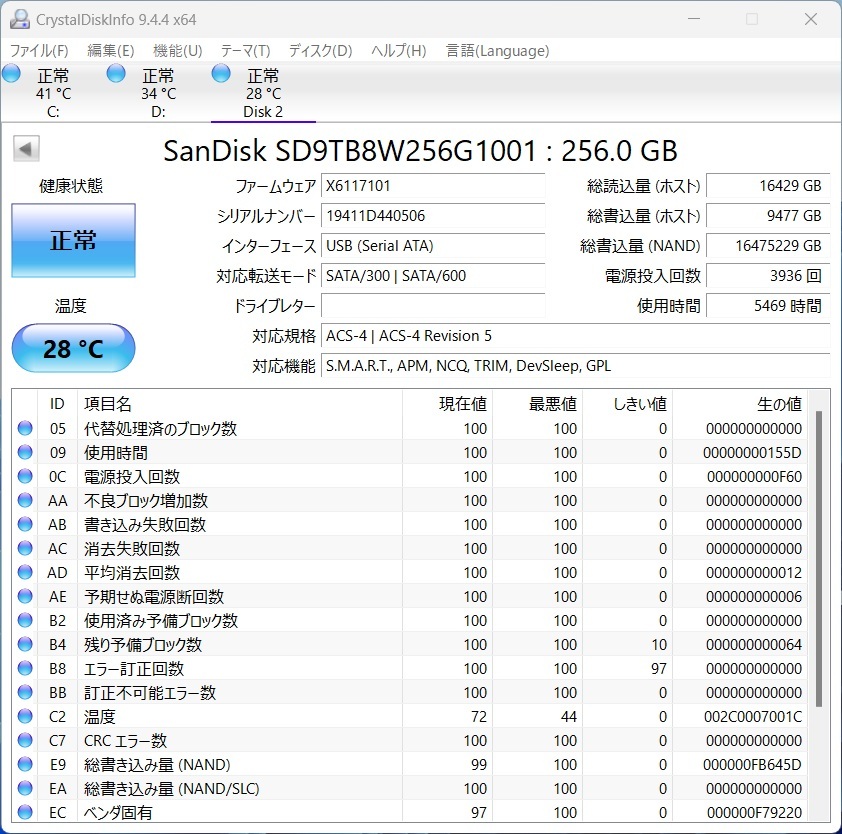Click the total host reads value 16429 GB

(768, 186)
